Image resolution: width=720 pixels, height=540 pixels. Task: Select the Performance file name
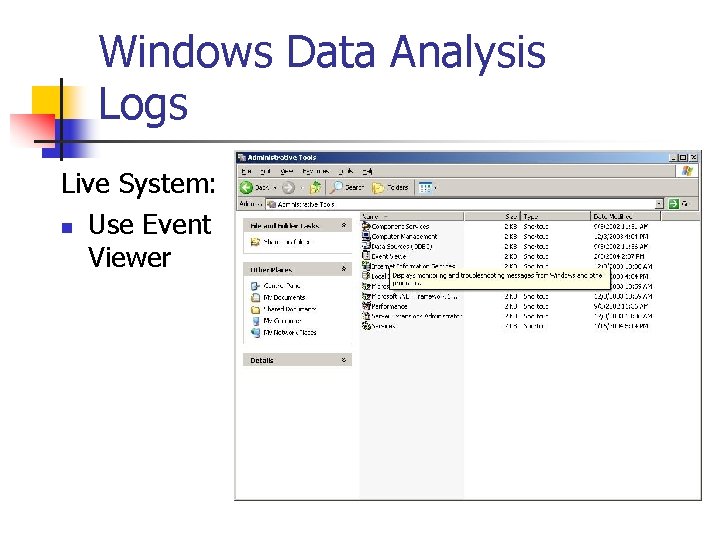click(x=389, y=306)
